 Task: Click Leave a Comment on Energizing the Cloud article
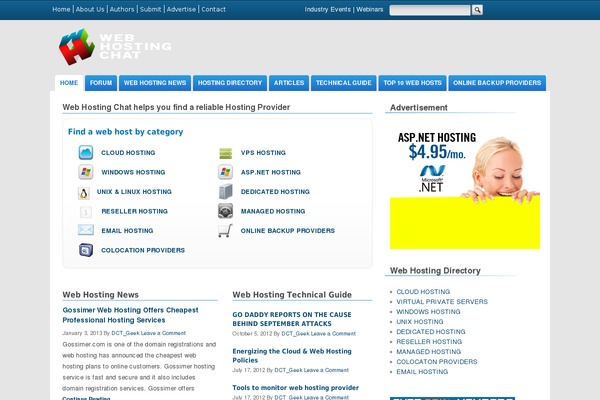[x=326, y=370]
